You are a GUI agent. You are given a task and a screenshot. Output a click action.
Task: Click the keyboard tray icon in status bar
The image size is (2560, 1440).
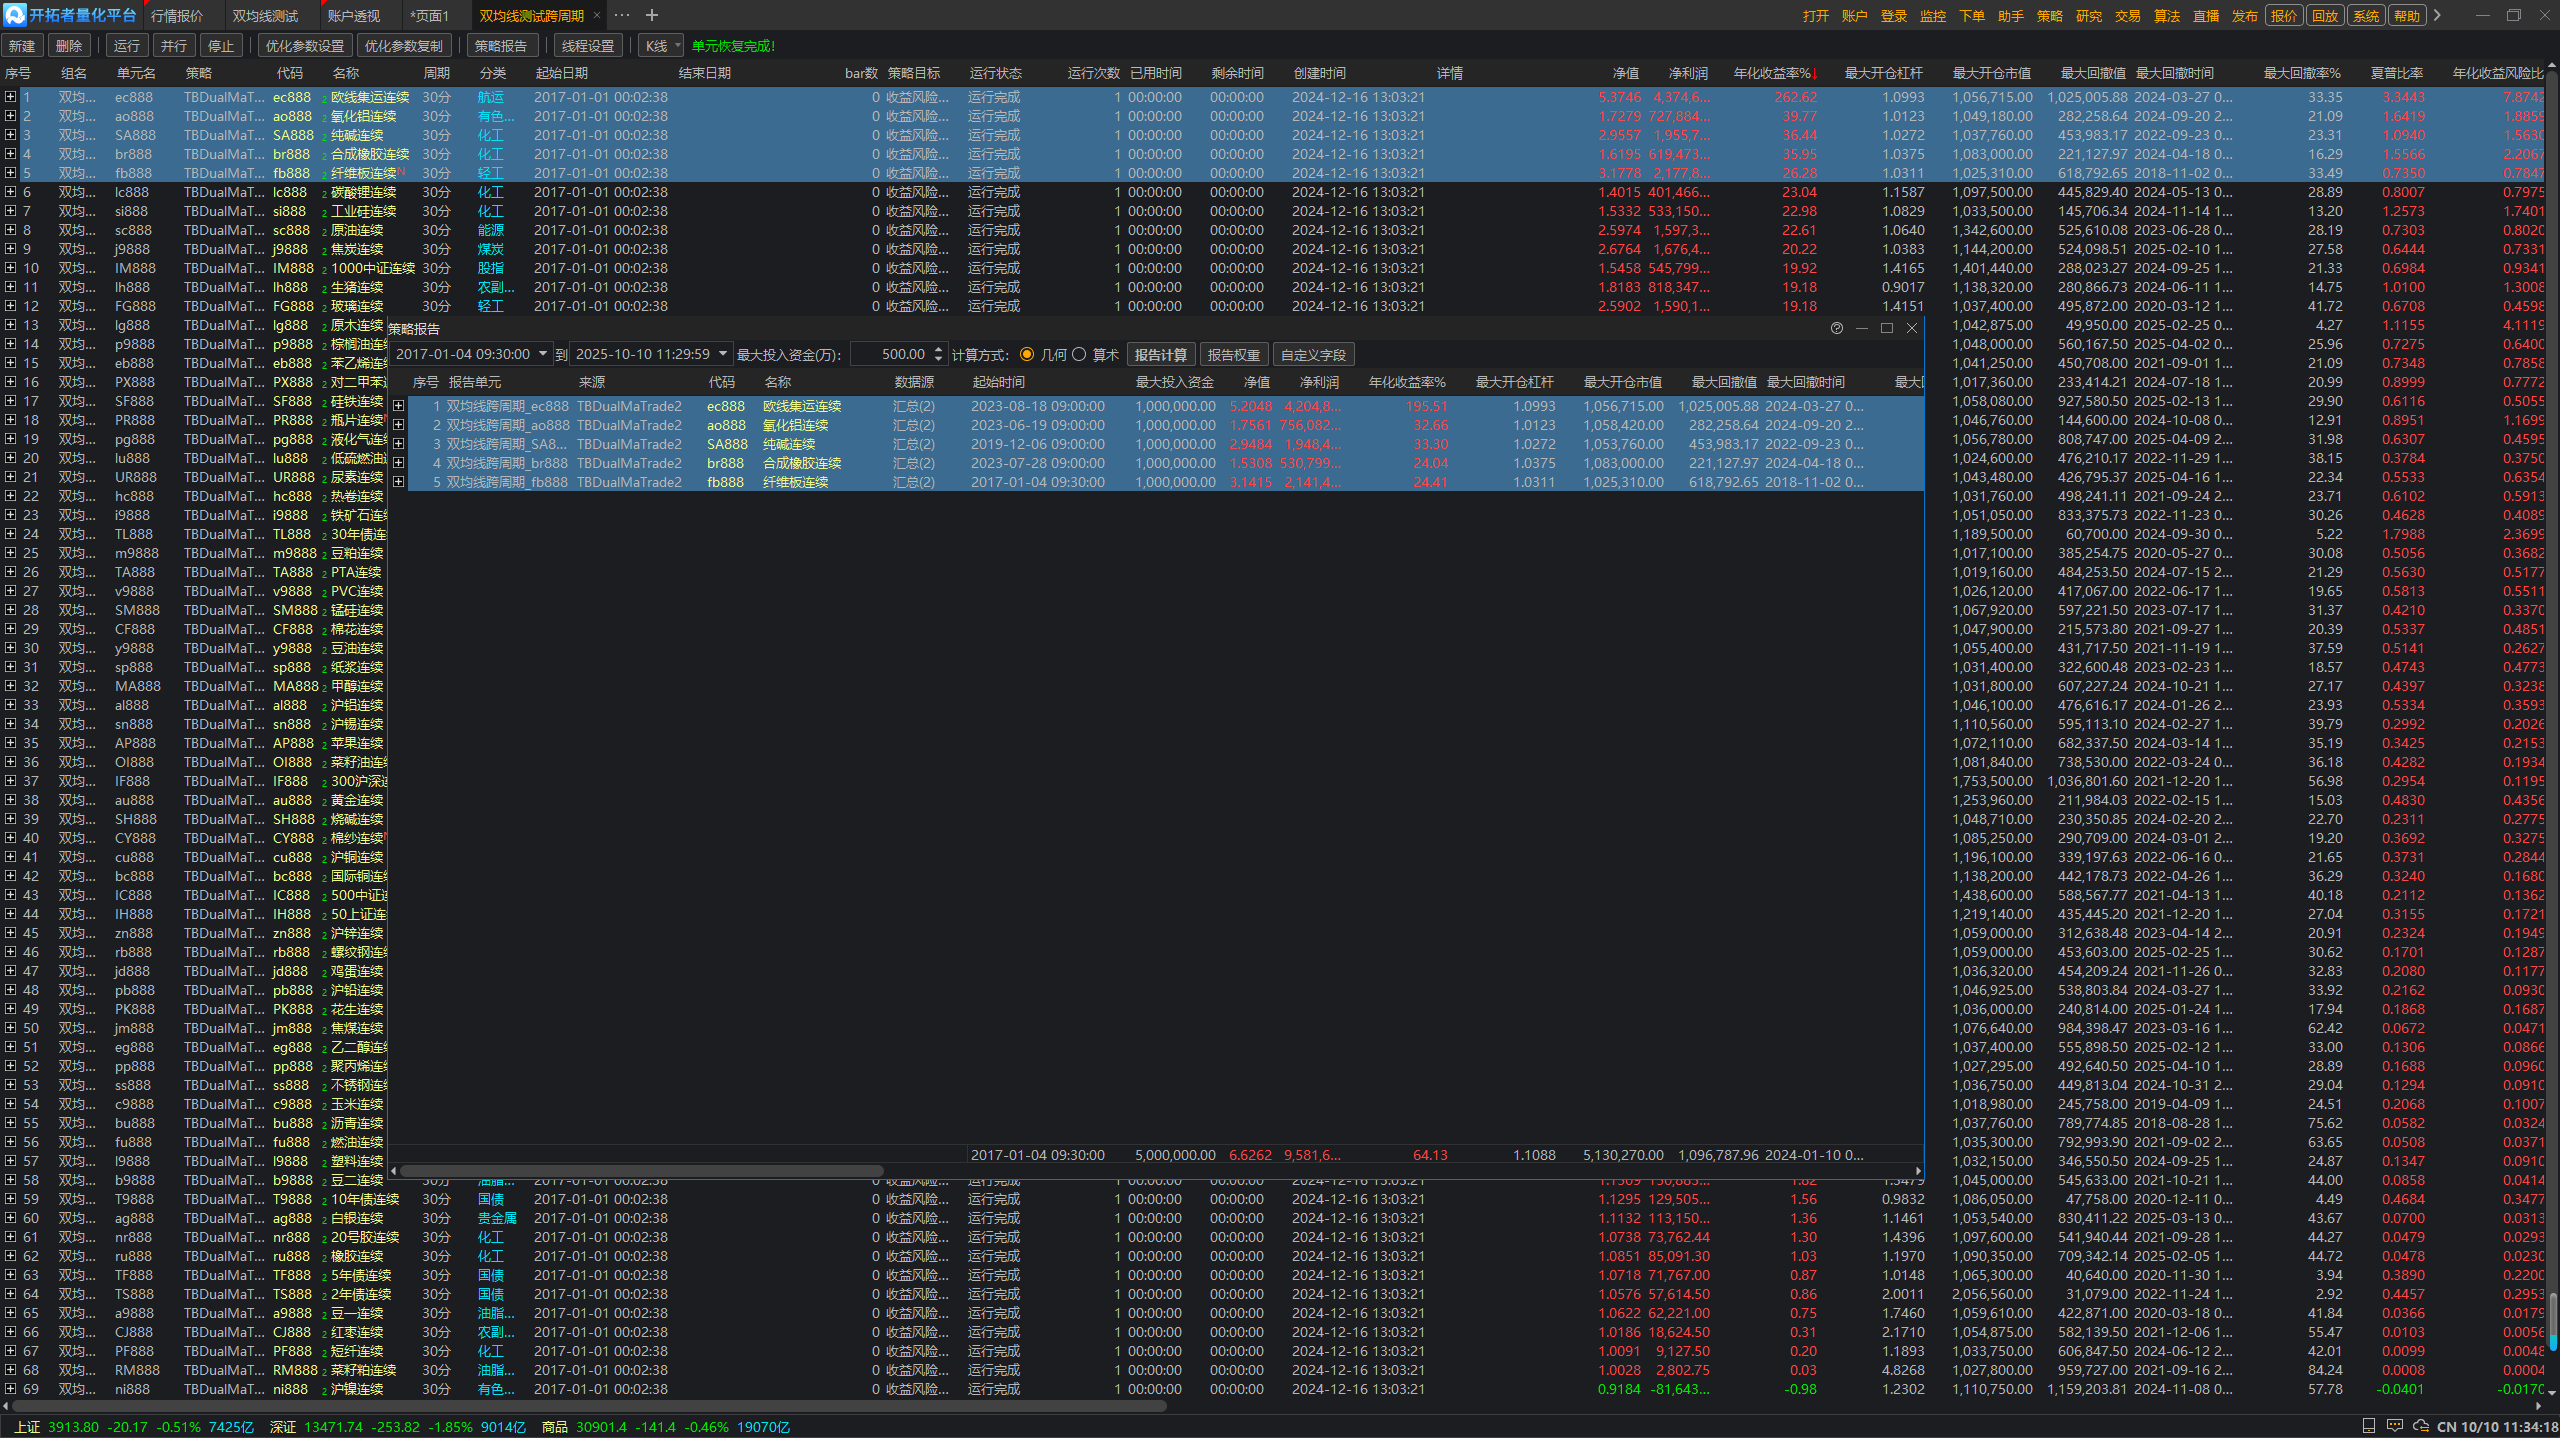pos(2394,1426)
